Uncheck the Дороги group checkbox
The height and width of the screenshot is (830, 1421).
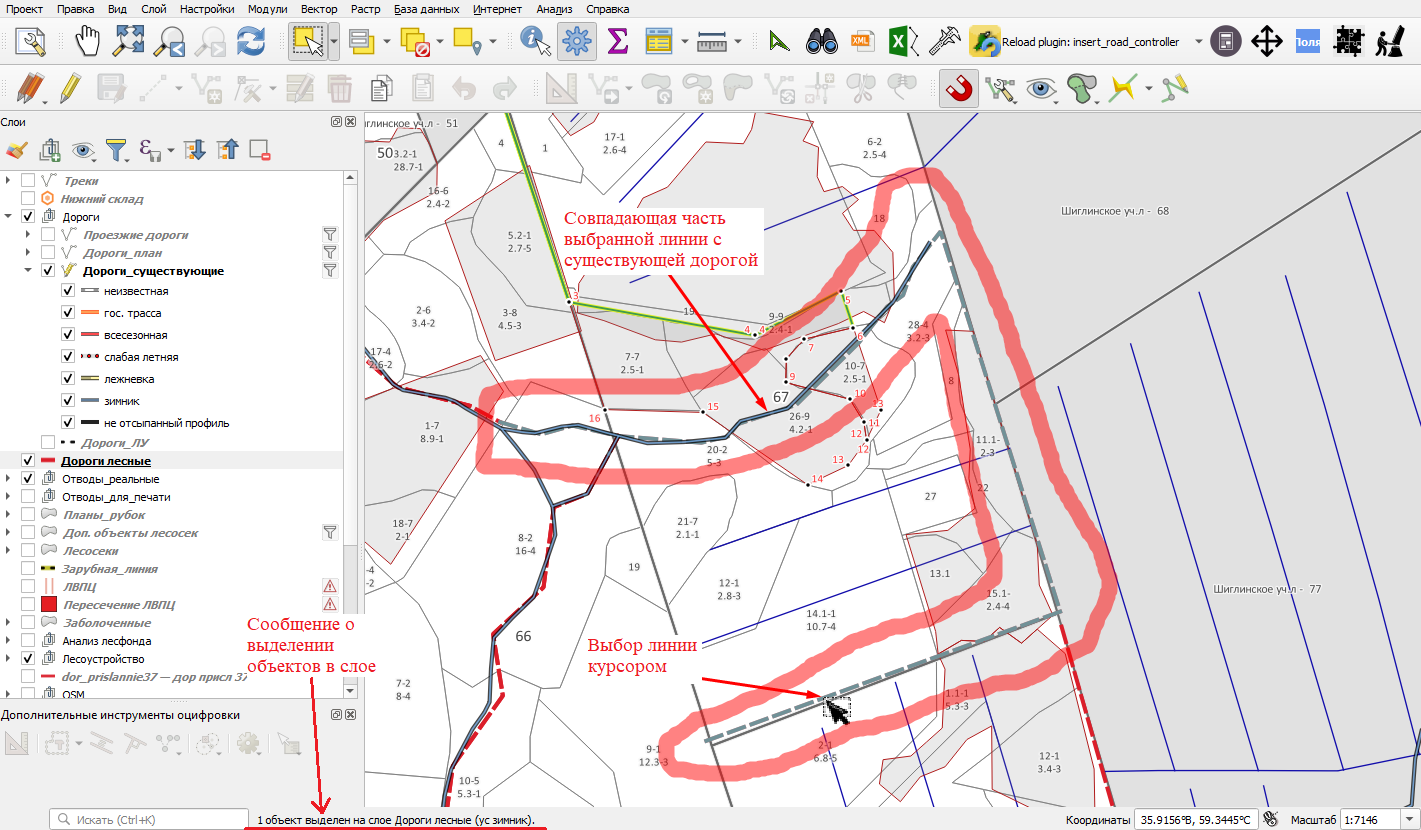tap(28, 217)
